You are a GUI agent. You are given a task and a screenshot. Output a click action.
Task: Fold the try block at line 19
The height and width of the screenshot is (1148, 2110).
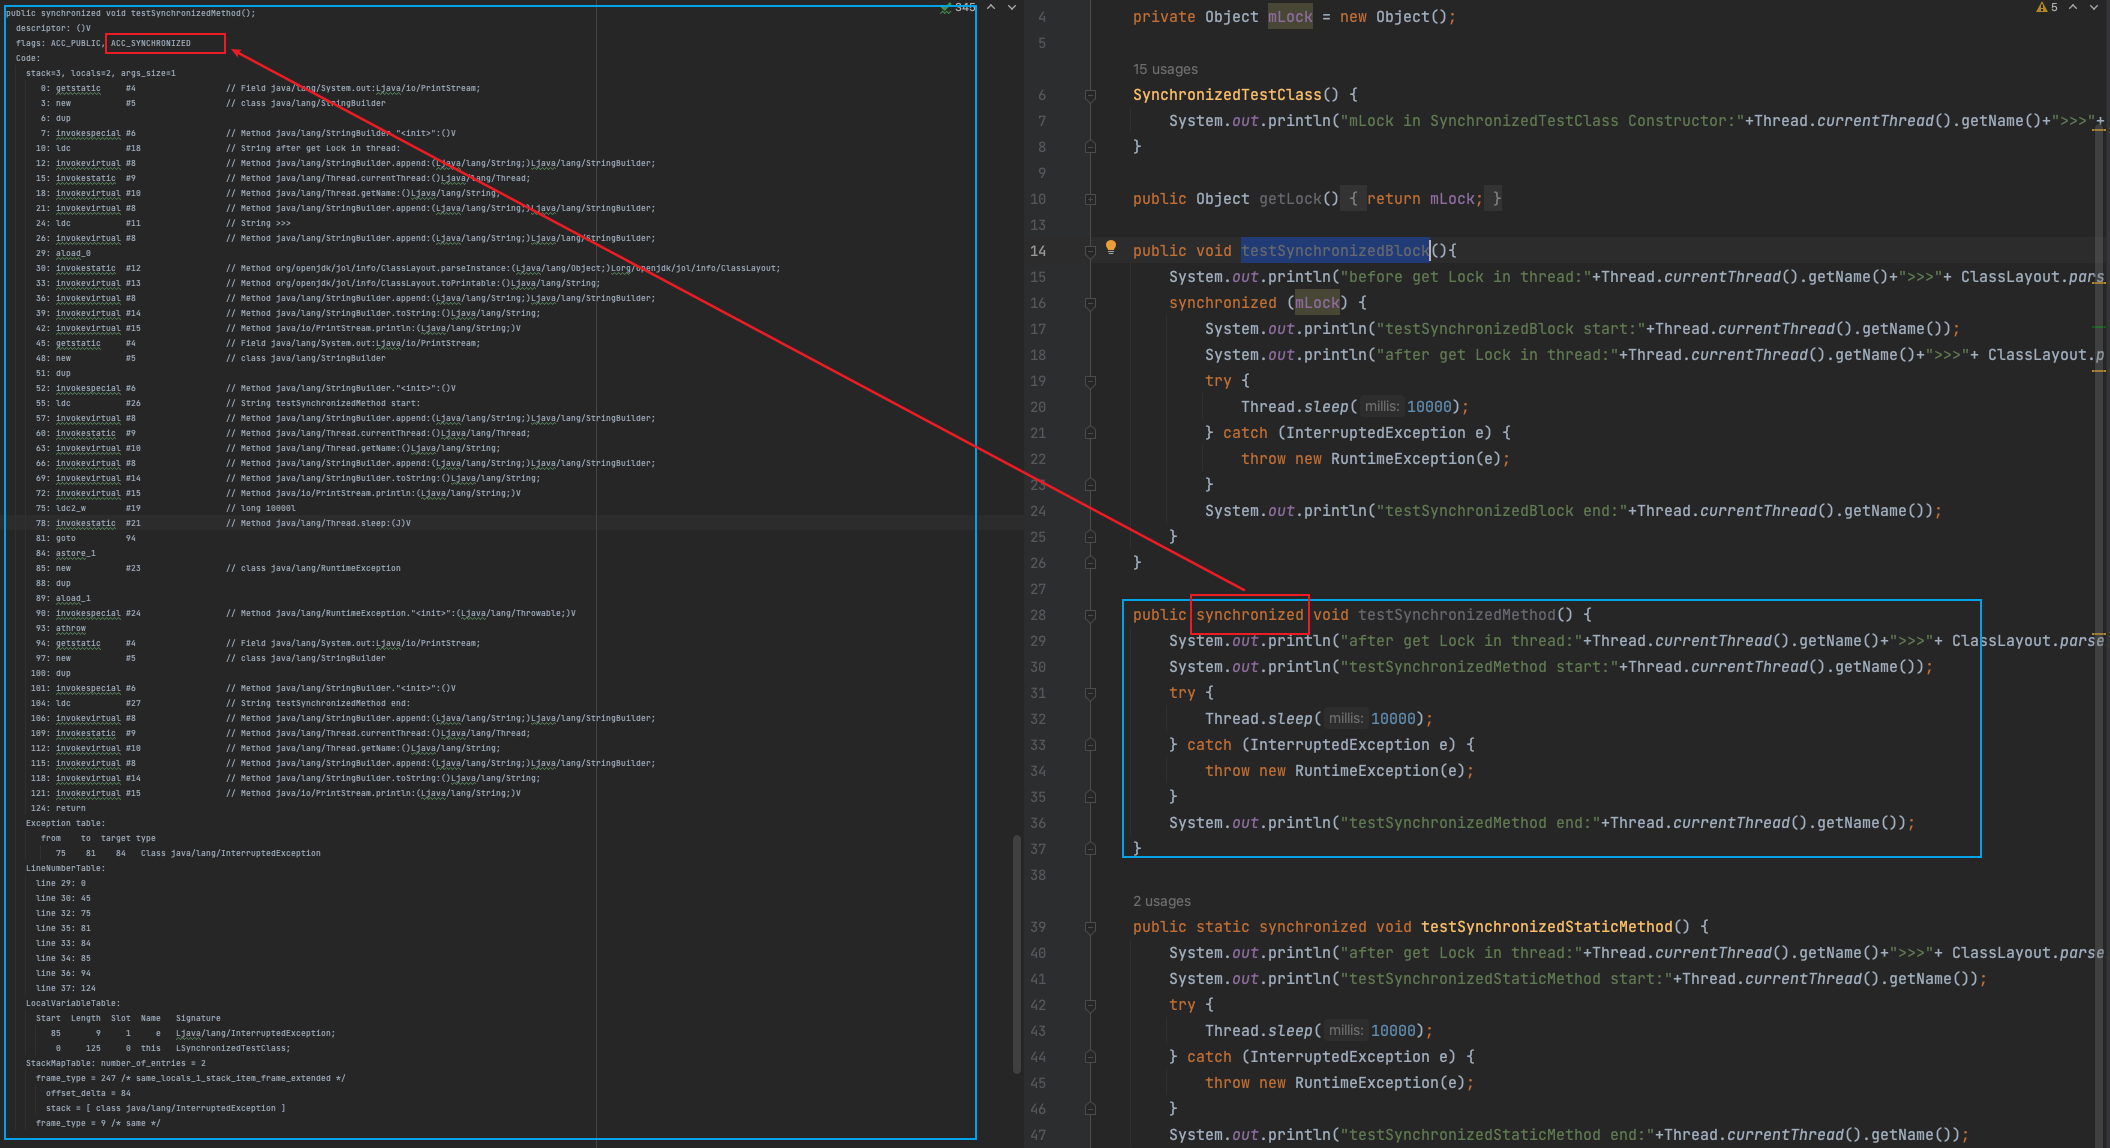pyautogui.click(x=1090, y=382)
